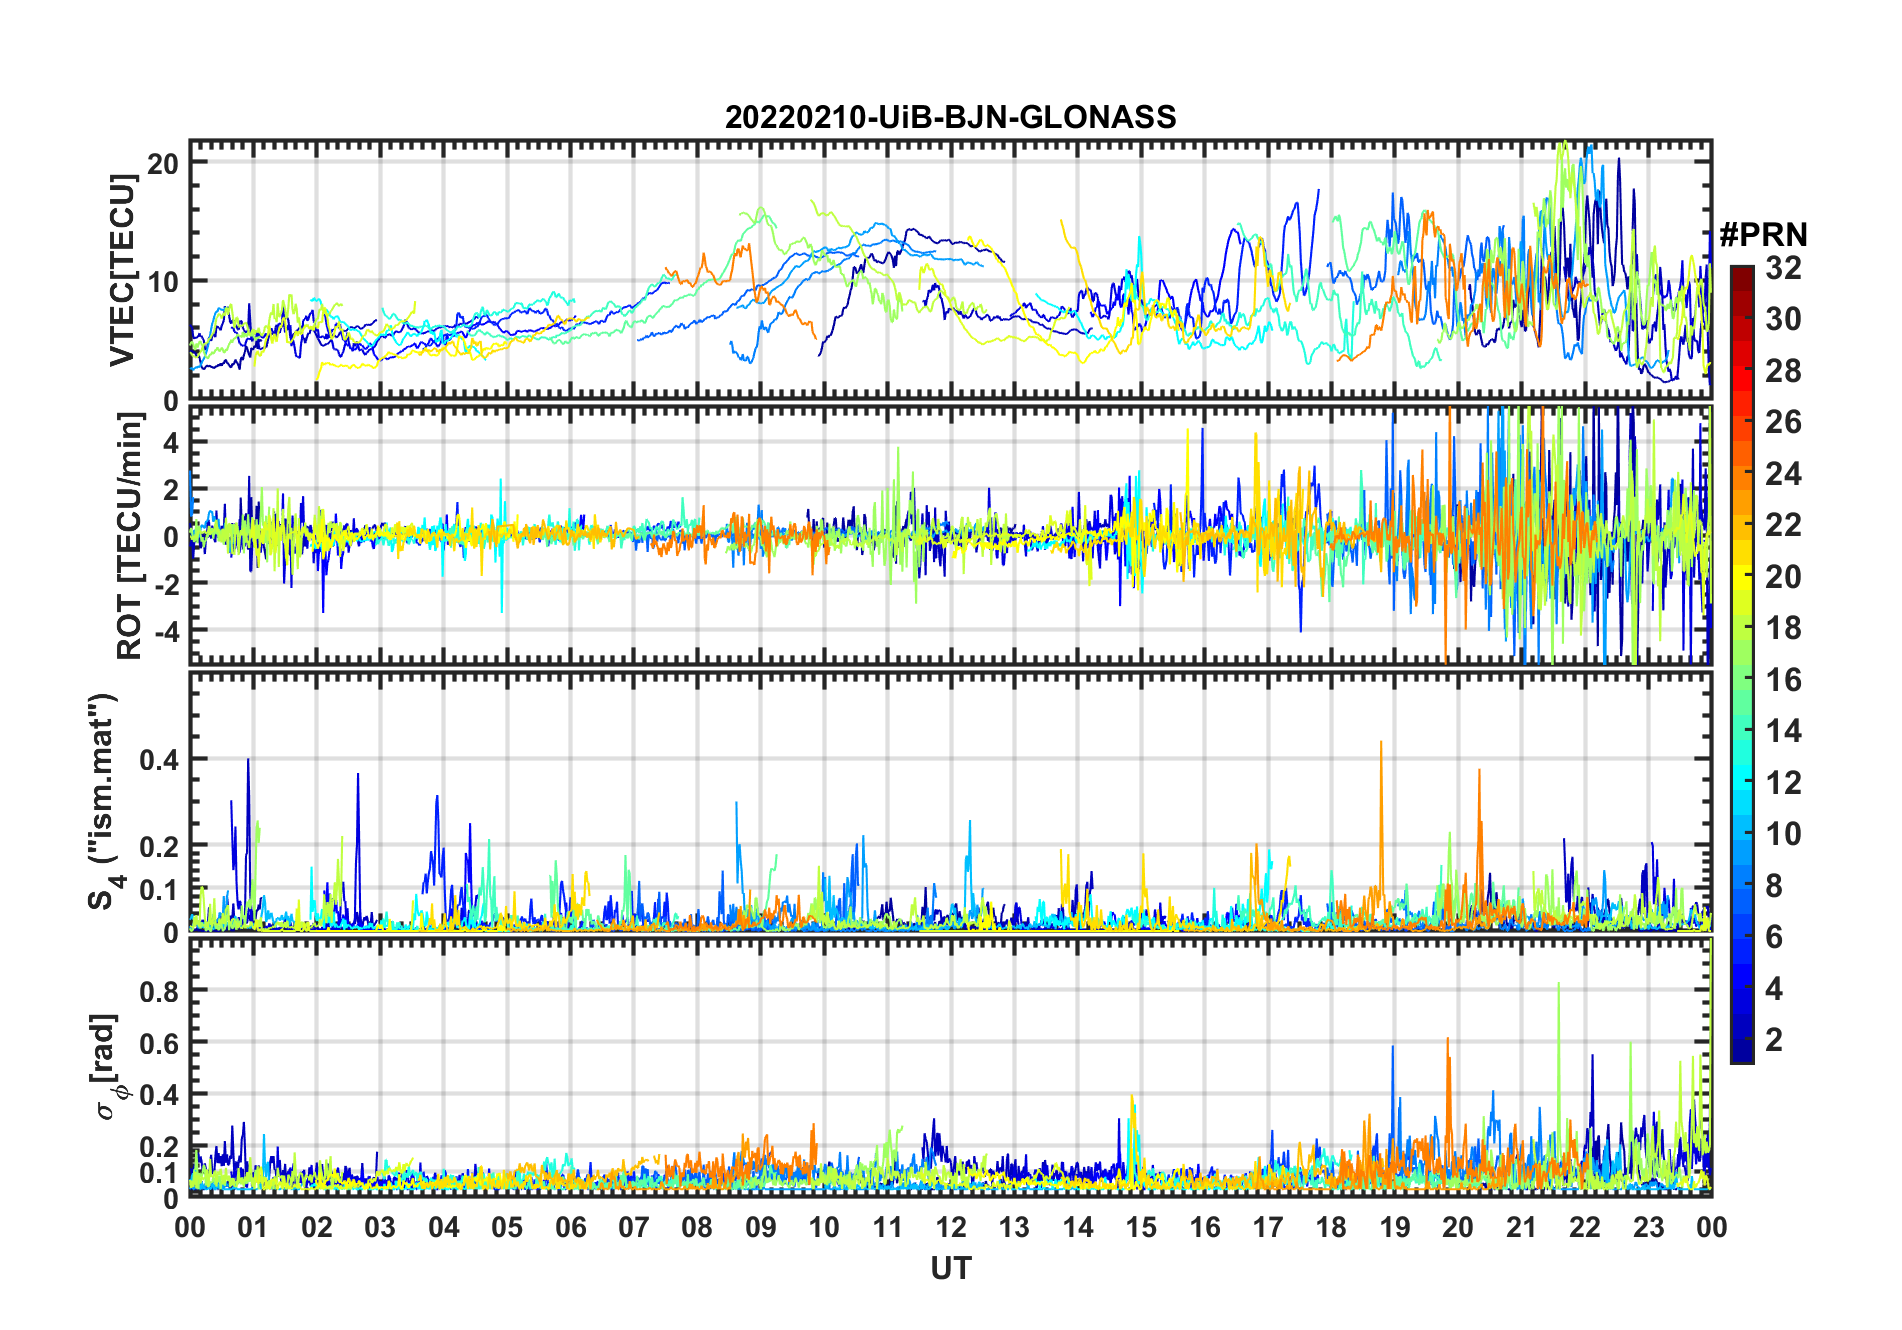Click ROT y-axis tick label -4
1902x1330 pixels.
coord(165,632)
